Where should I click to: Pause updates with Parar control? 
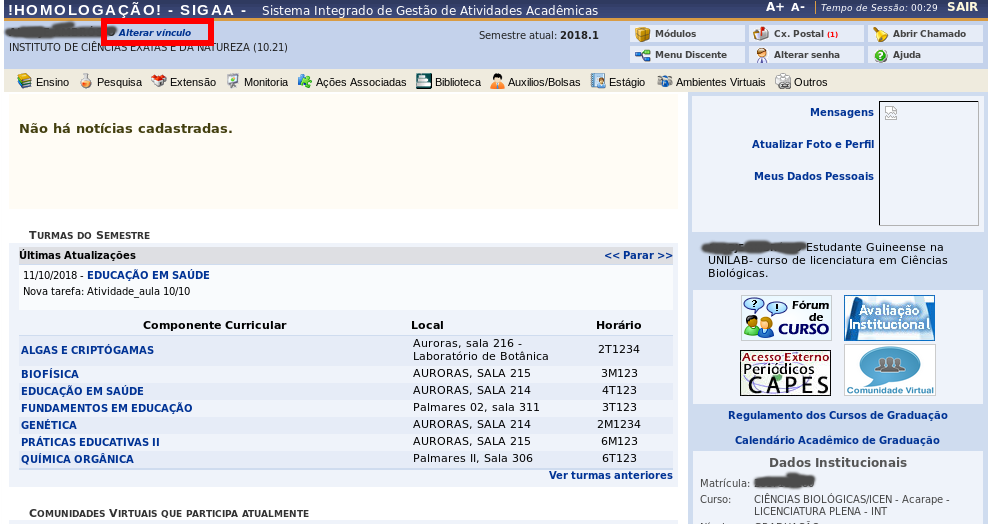(638, 255)
